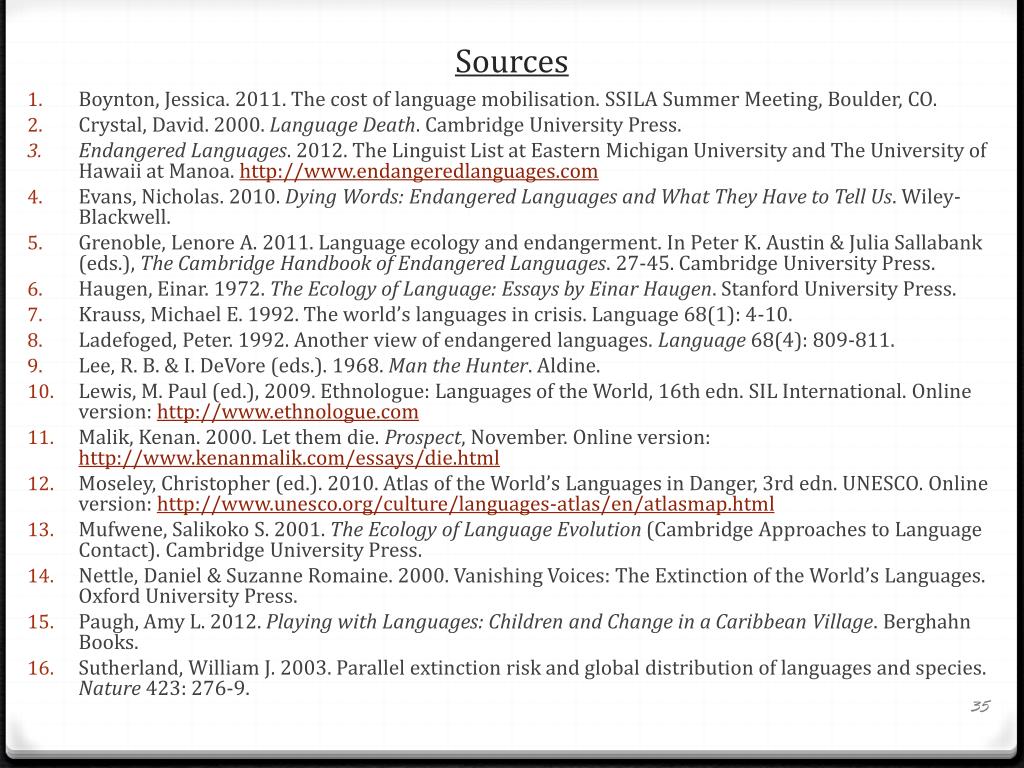
Task: Click the Mufwene, Salikoko S. 2001 reference
Action: tap(530, 539)
